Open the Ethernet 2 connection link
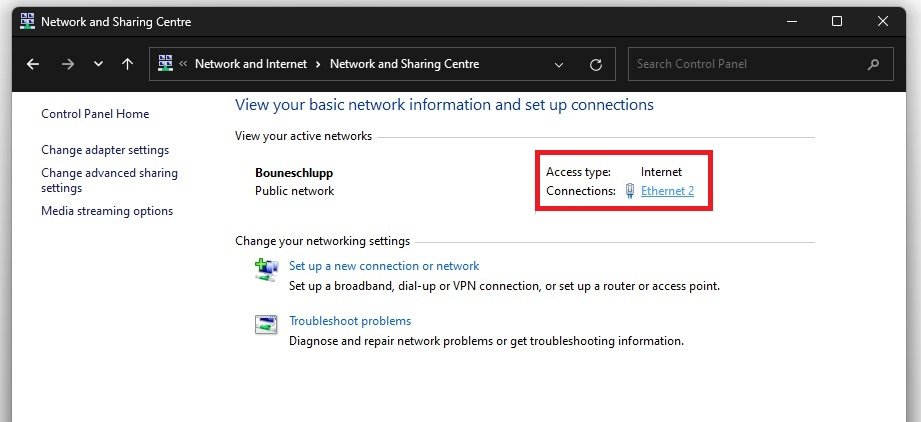921x422 pixels. pos(667,191)
